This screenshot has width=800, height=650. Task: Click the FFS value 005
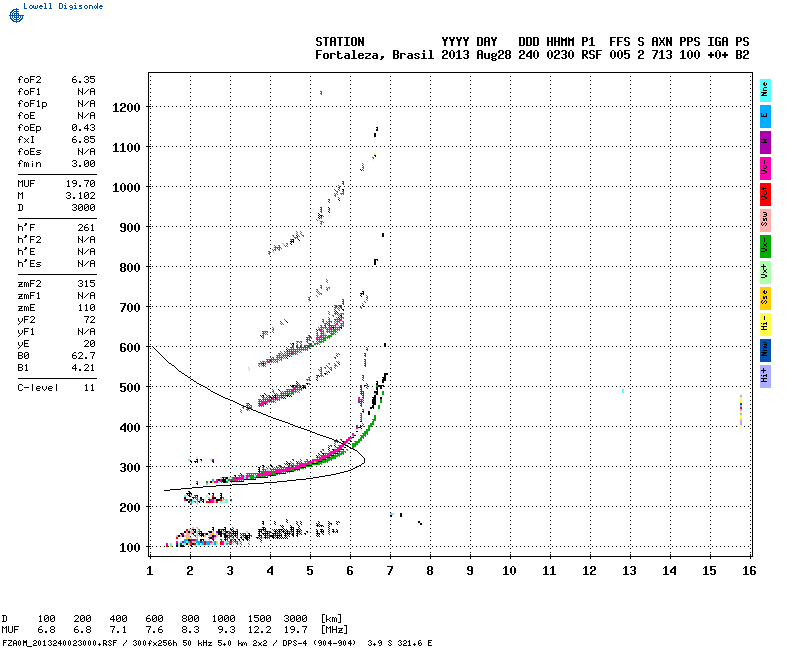(619, 55)
